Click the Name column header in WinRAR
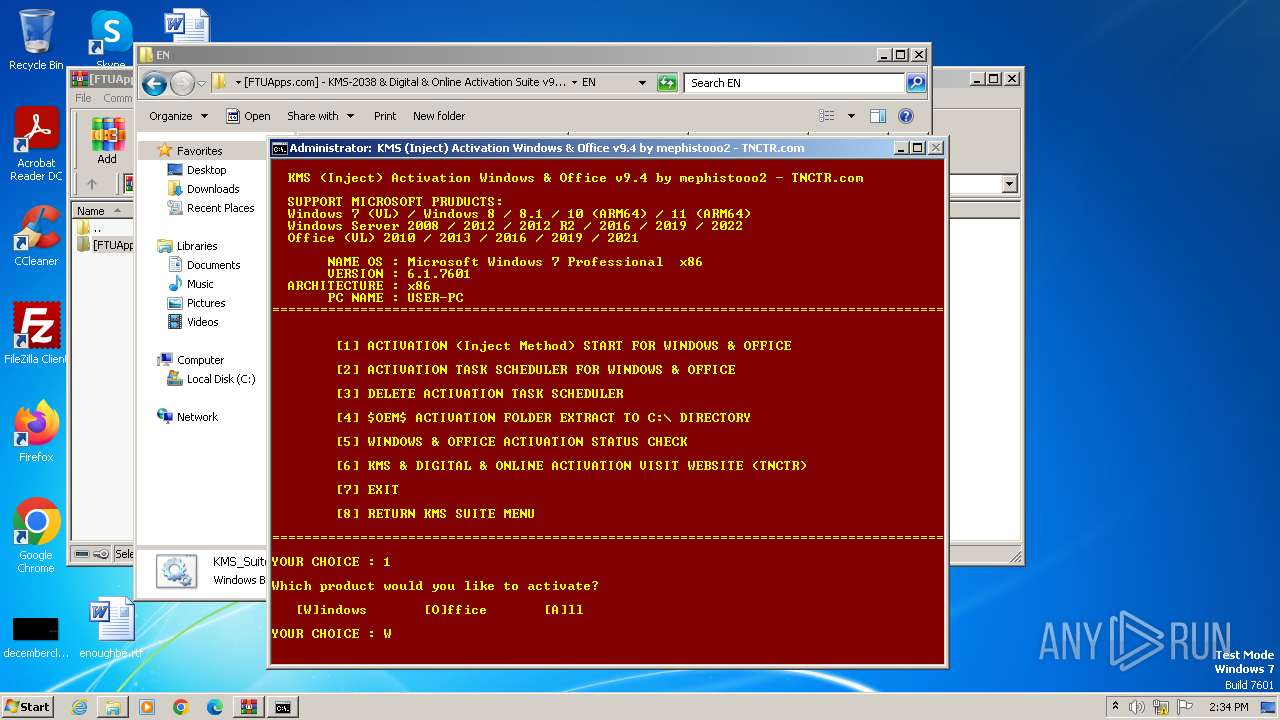Image resolution: width=1280 pixels, height=720 pixels. pos(100,211)
